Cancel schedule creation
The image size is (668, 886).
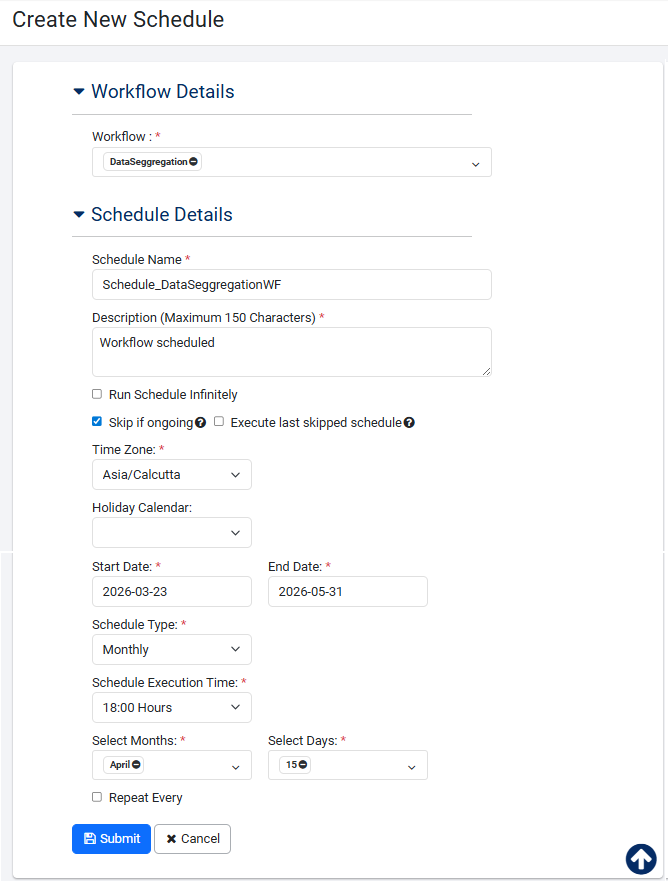[x=192, y=839]
